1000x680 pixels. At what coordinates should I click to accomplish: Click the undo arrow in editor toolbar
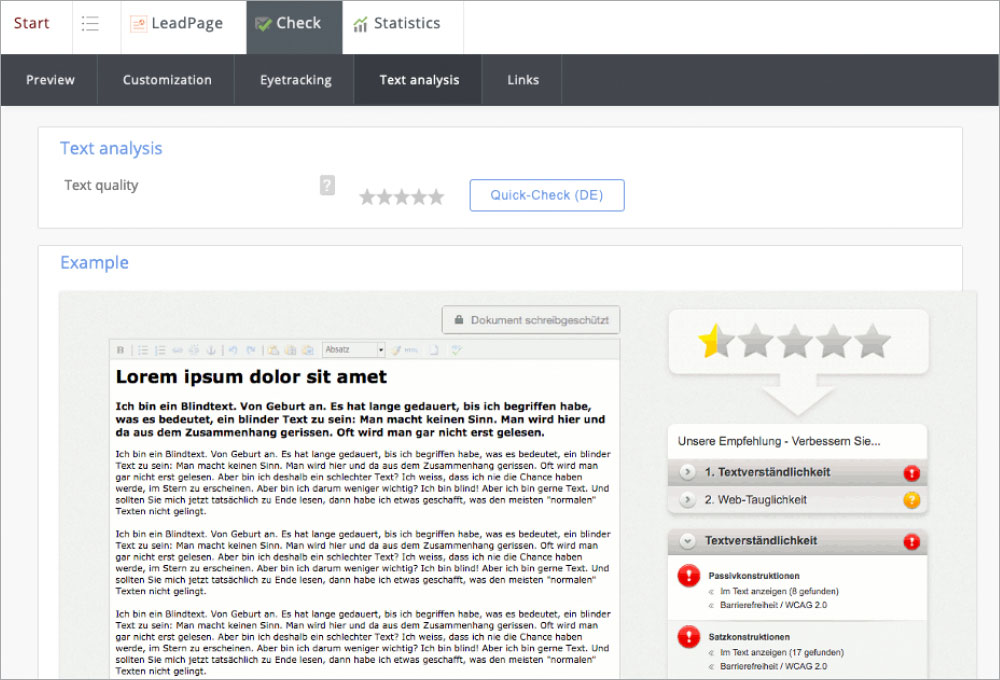(x=232, y=350)
